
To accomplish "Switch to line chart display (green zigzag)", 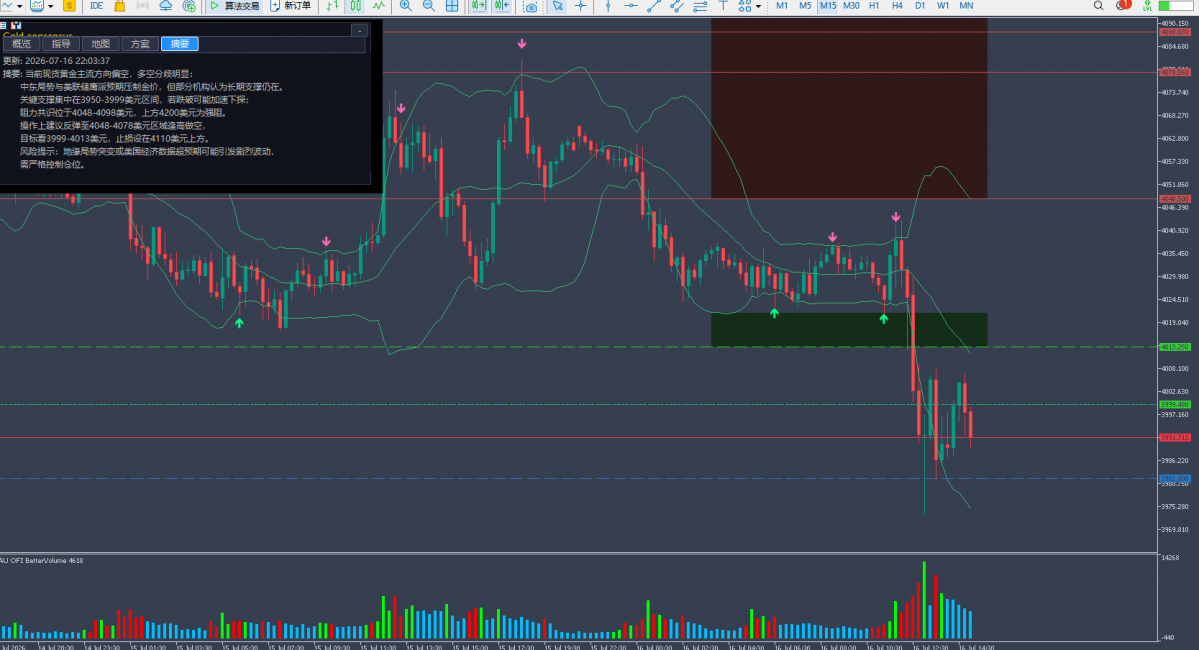I will coord(379,6).
